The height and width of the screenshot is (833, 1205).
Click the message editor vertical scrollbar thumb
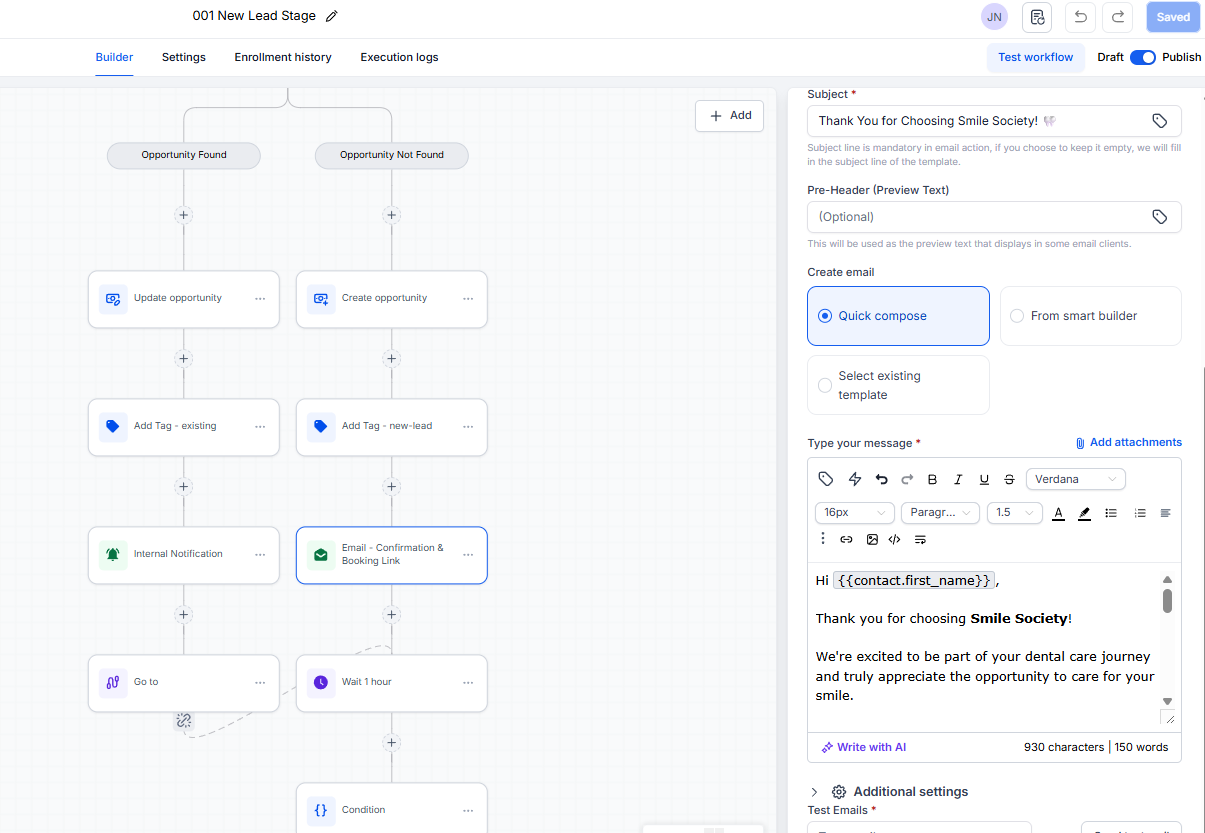pyautogui.click(x=1167, y=601)
